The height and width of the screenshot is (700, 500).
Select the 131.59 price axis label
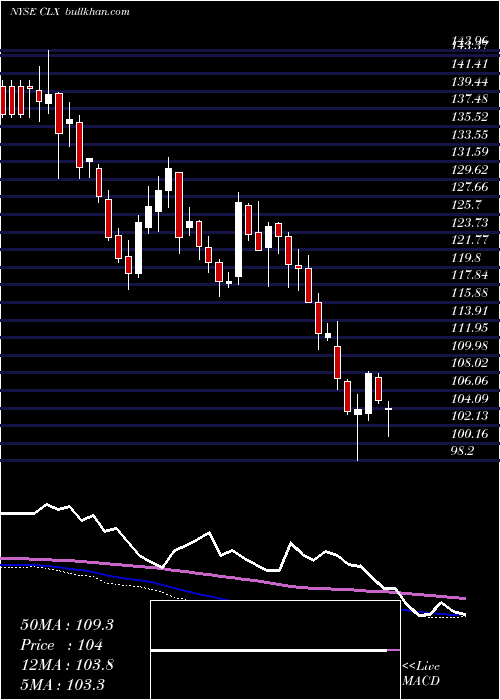pos(469,152)
